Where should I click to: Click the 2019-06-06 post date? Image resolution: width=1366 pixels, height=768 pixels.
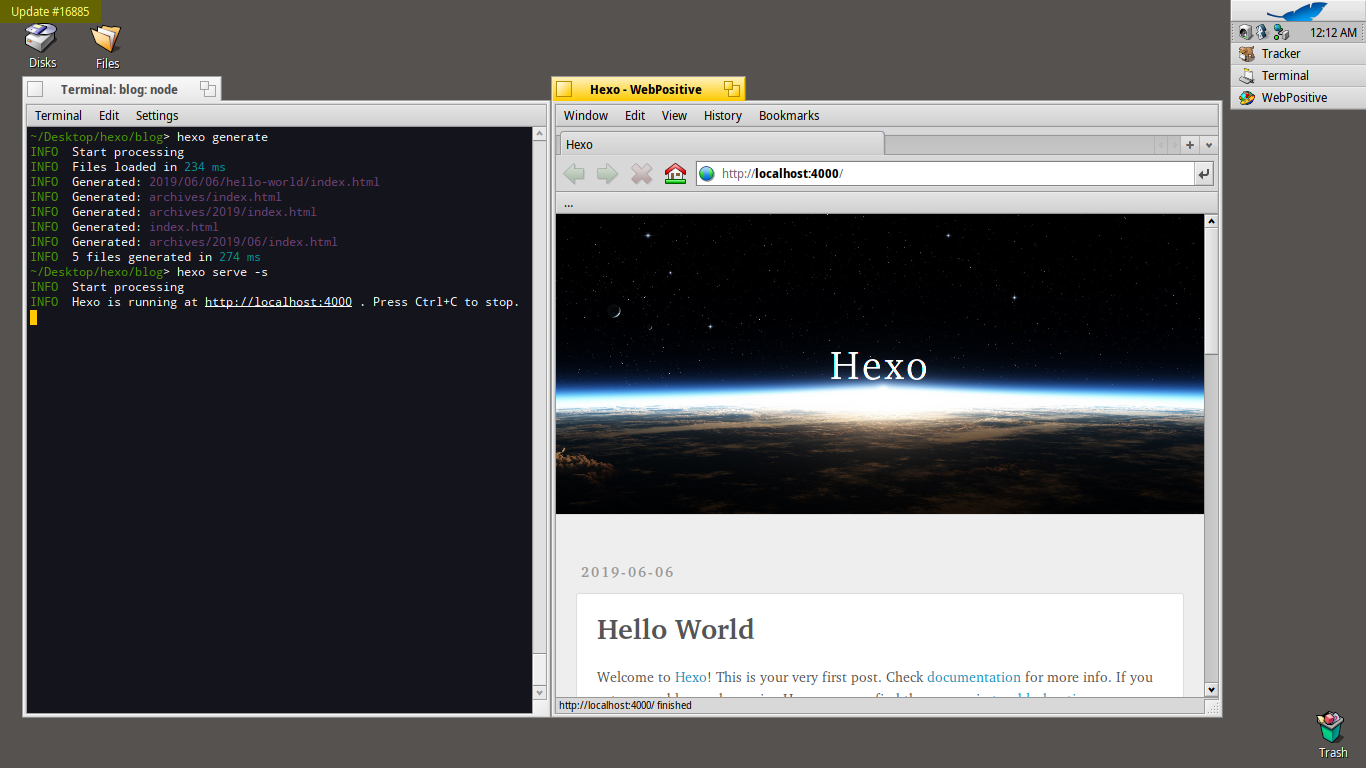click(627, 572)
